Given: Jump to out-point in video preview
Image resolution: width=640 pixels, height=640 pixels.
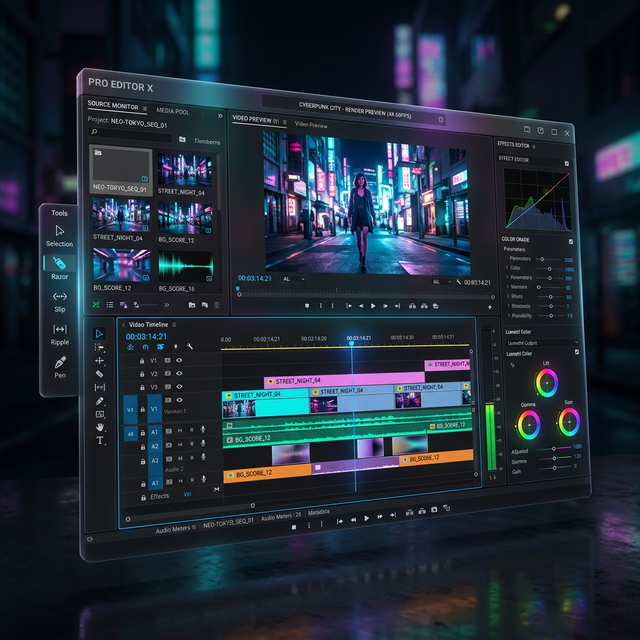Looking at the screenshot, I should pyautogui.click(x=397, y=306).
